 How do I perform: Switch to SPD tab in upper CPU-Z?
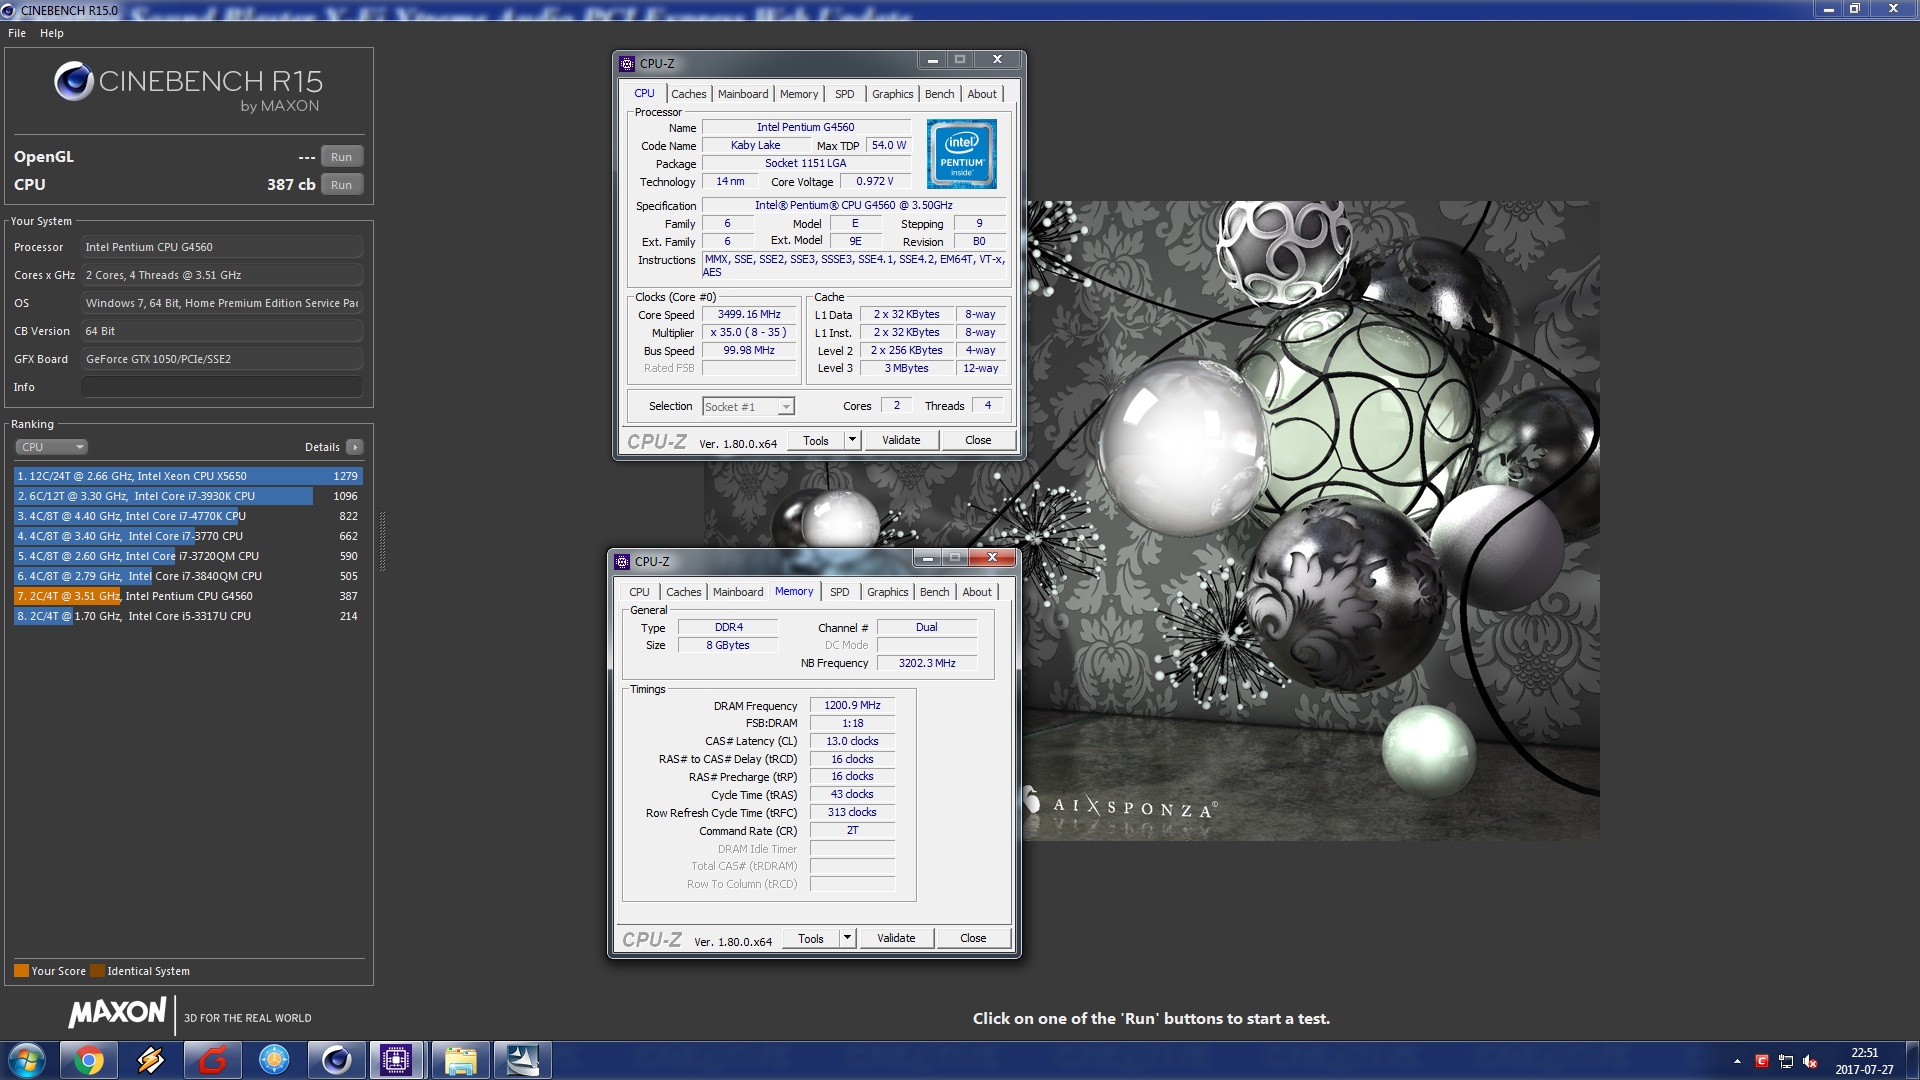(845, 94)
